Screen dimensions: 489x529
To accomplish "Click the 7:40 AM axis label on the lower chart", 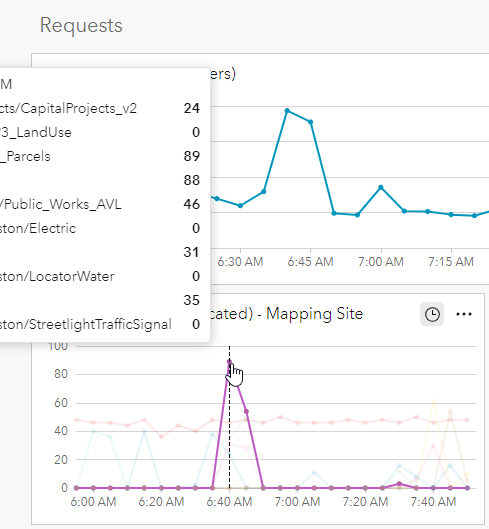I will point(433,502).
